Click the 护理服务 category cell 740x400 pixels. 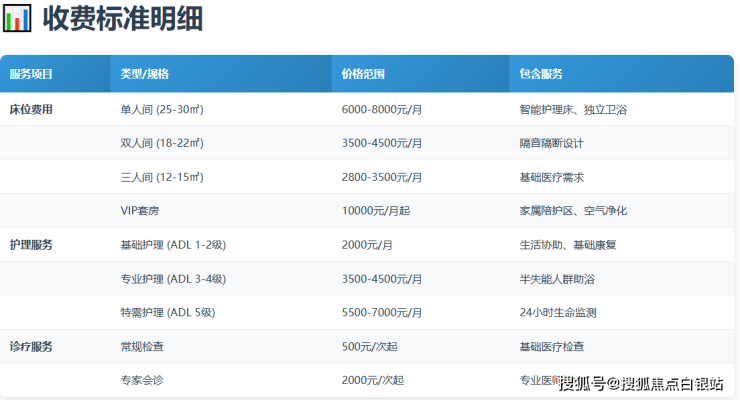31,245
